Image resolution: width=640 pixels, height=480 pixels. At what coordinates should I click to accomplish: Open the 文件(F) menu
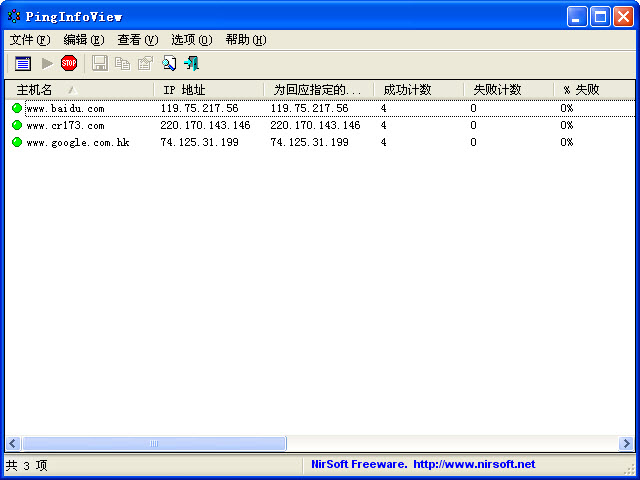coord(30,40)
